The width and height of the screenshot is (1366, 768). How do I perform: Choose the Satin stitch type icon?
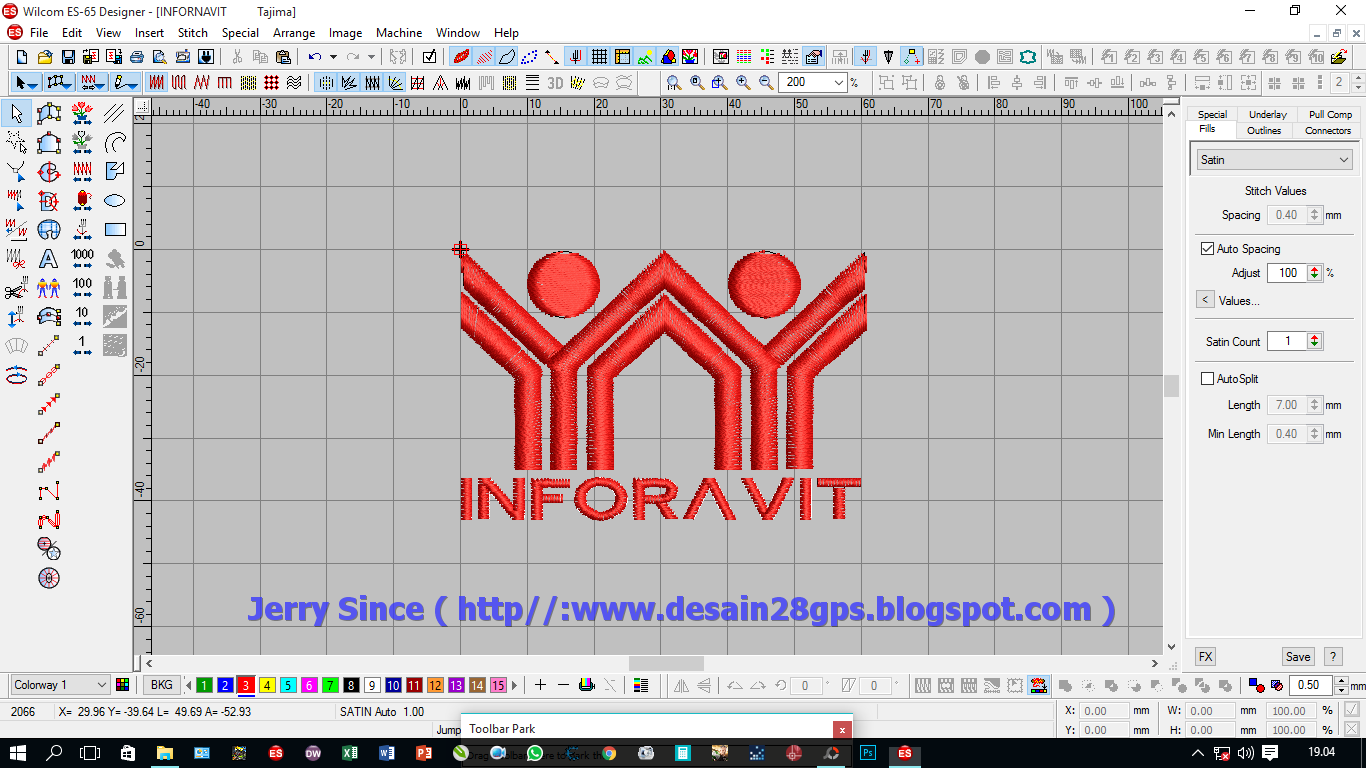pyautogui.click(x=157, y=82)
